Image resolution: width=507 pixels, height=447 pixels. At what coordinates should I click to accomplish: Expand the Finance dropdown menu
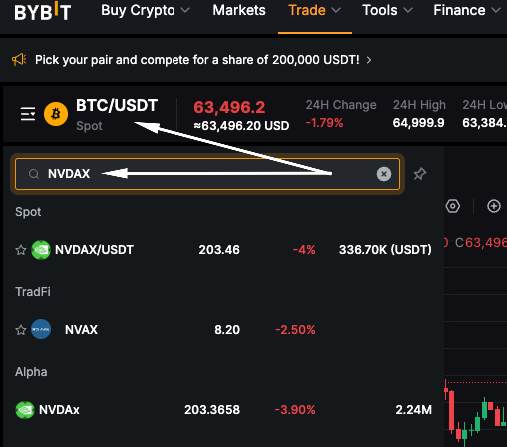point(467,10)
